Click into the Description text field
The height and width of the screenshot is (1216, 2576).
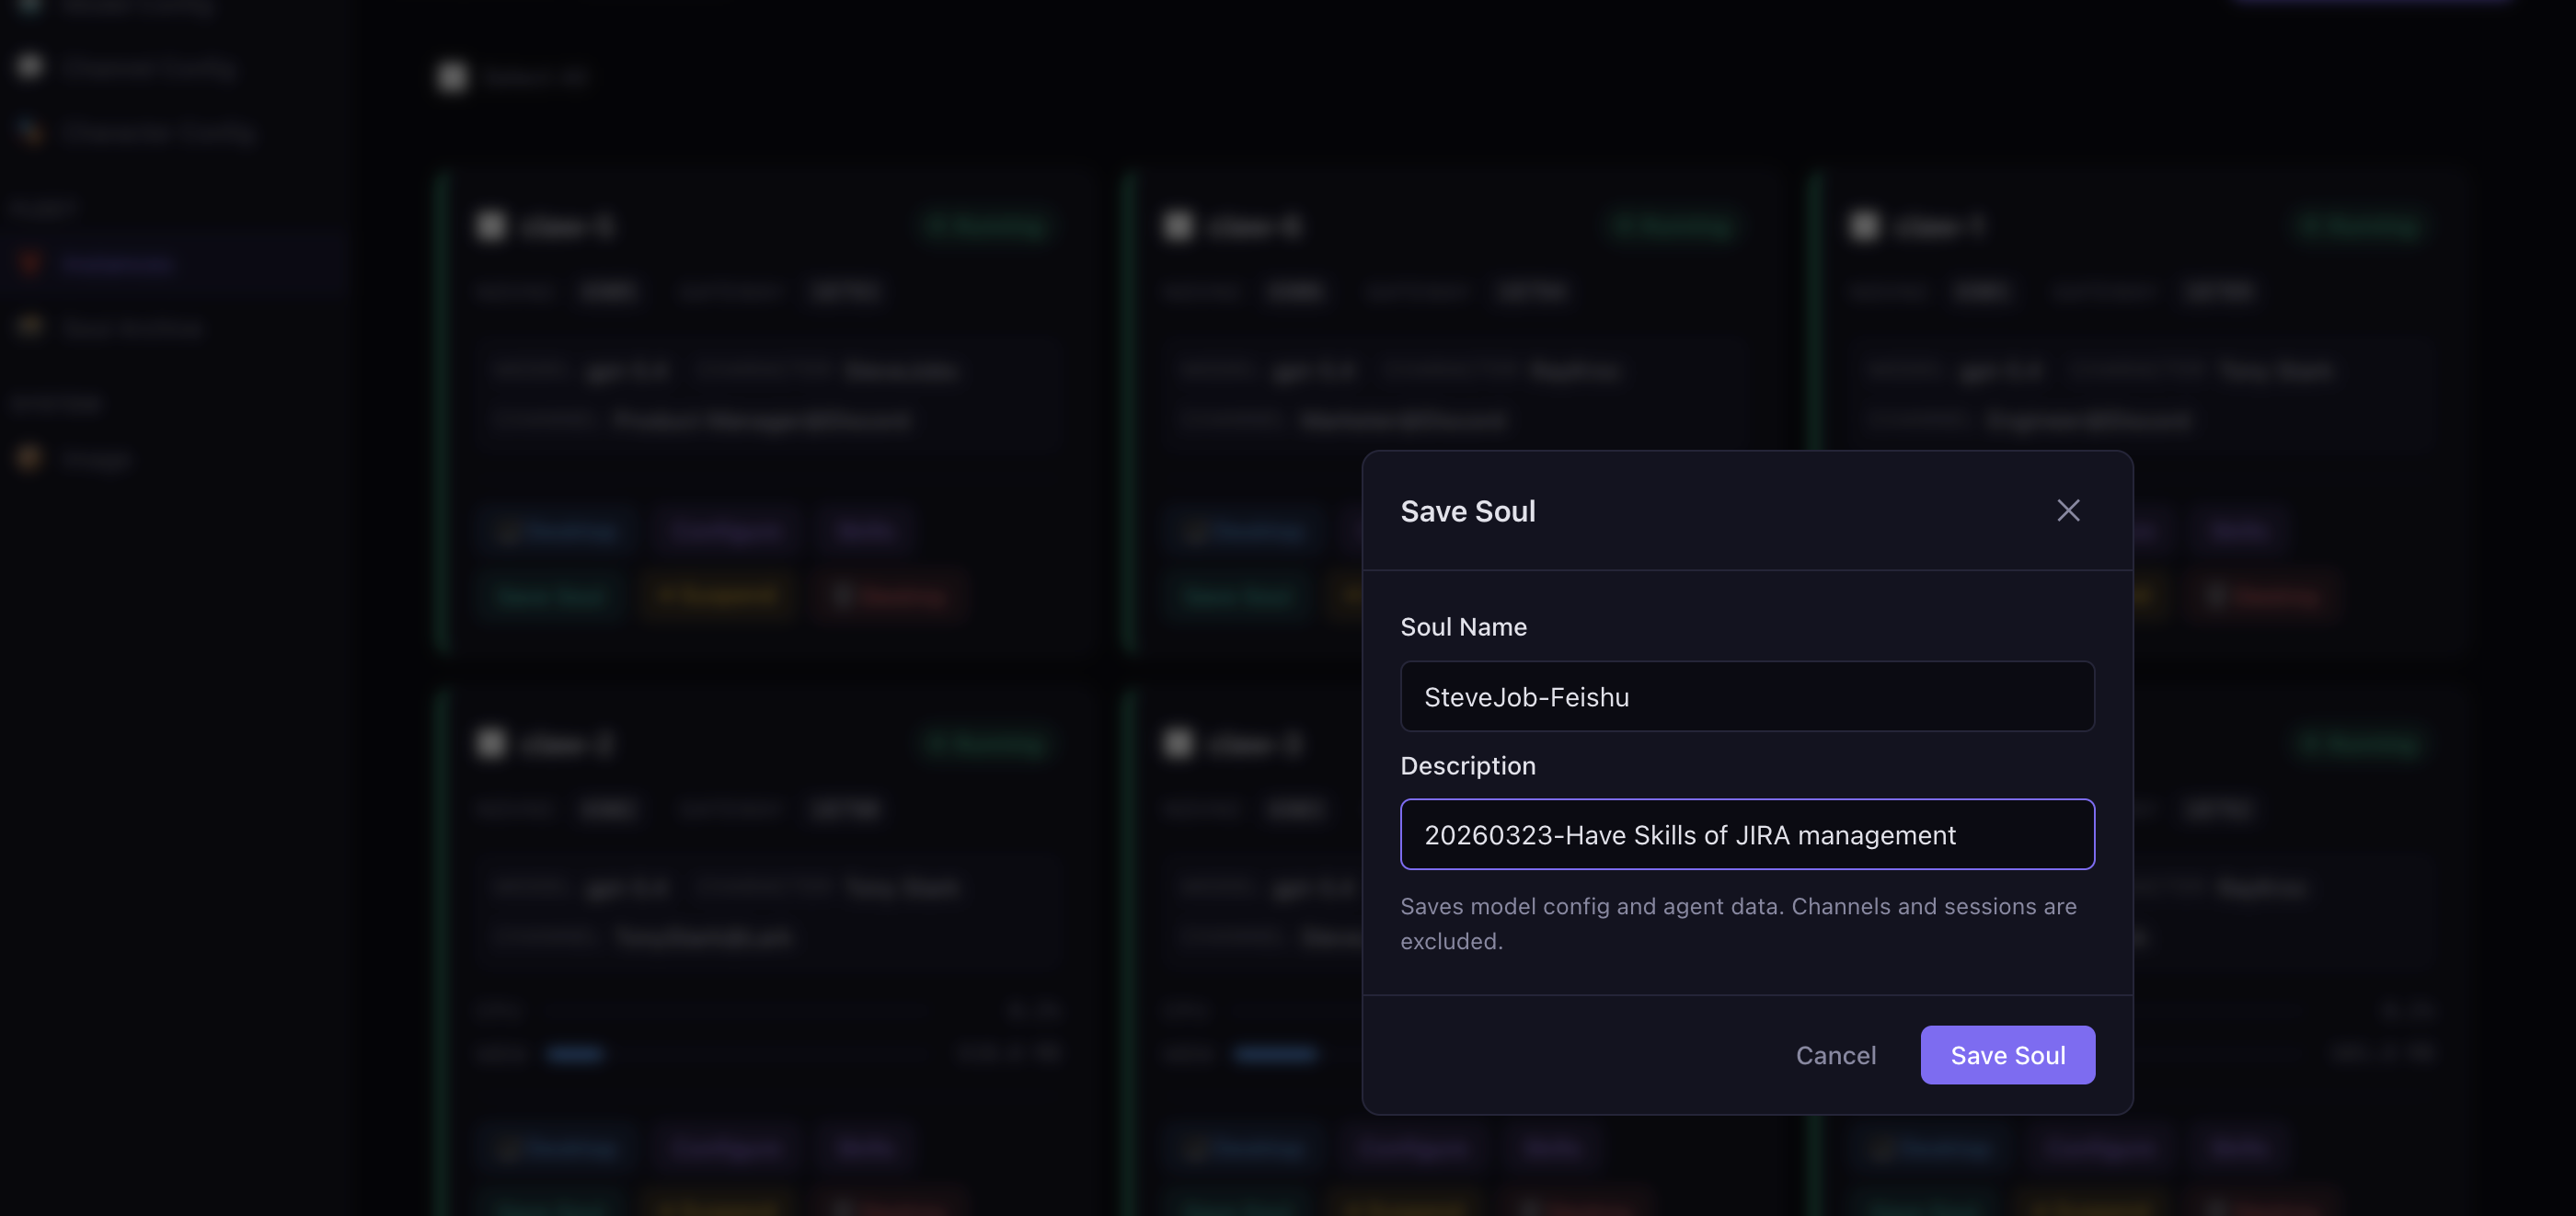1747,834
